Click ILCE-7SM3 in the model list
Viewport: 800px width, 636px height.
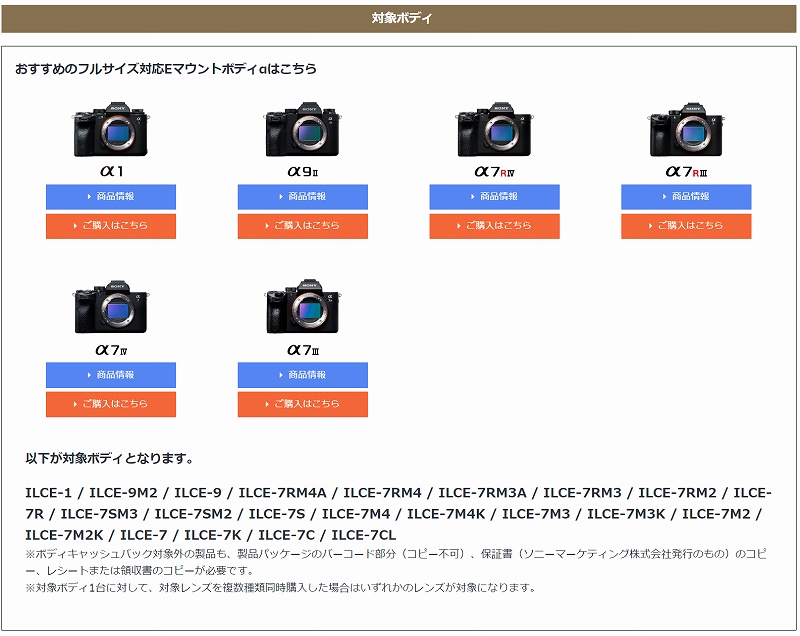pyautogui.click(x=99, y=514)
